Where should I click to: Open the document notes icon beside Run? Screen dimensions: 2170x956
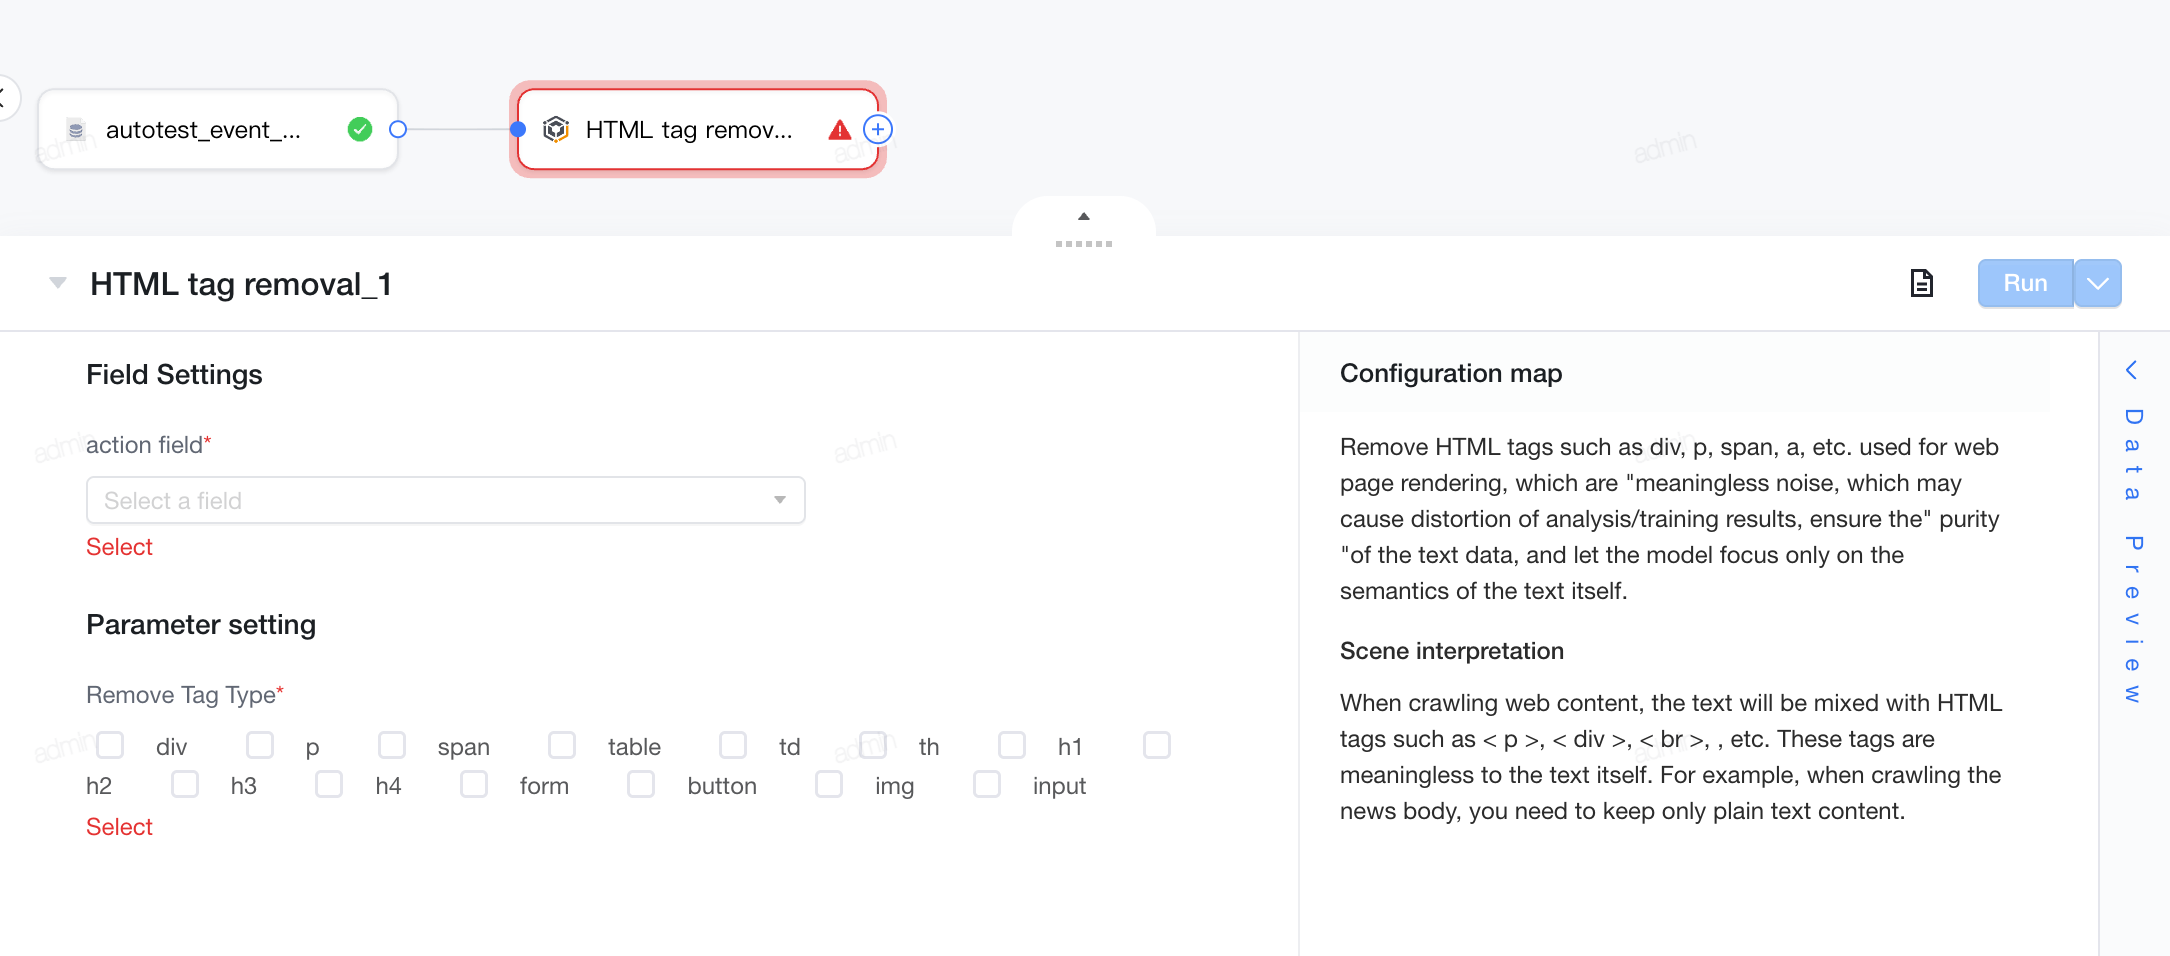(1921, 283)
